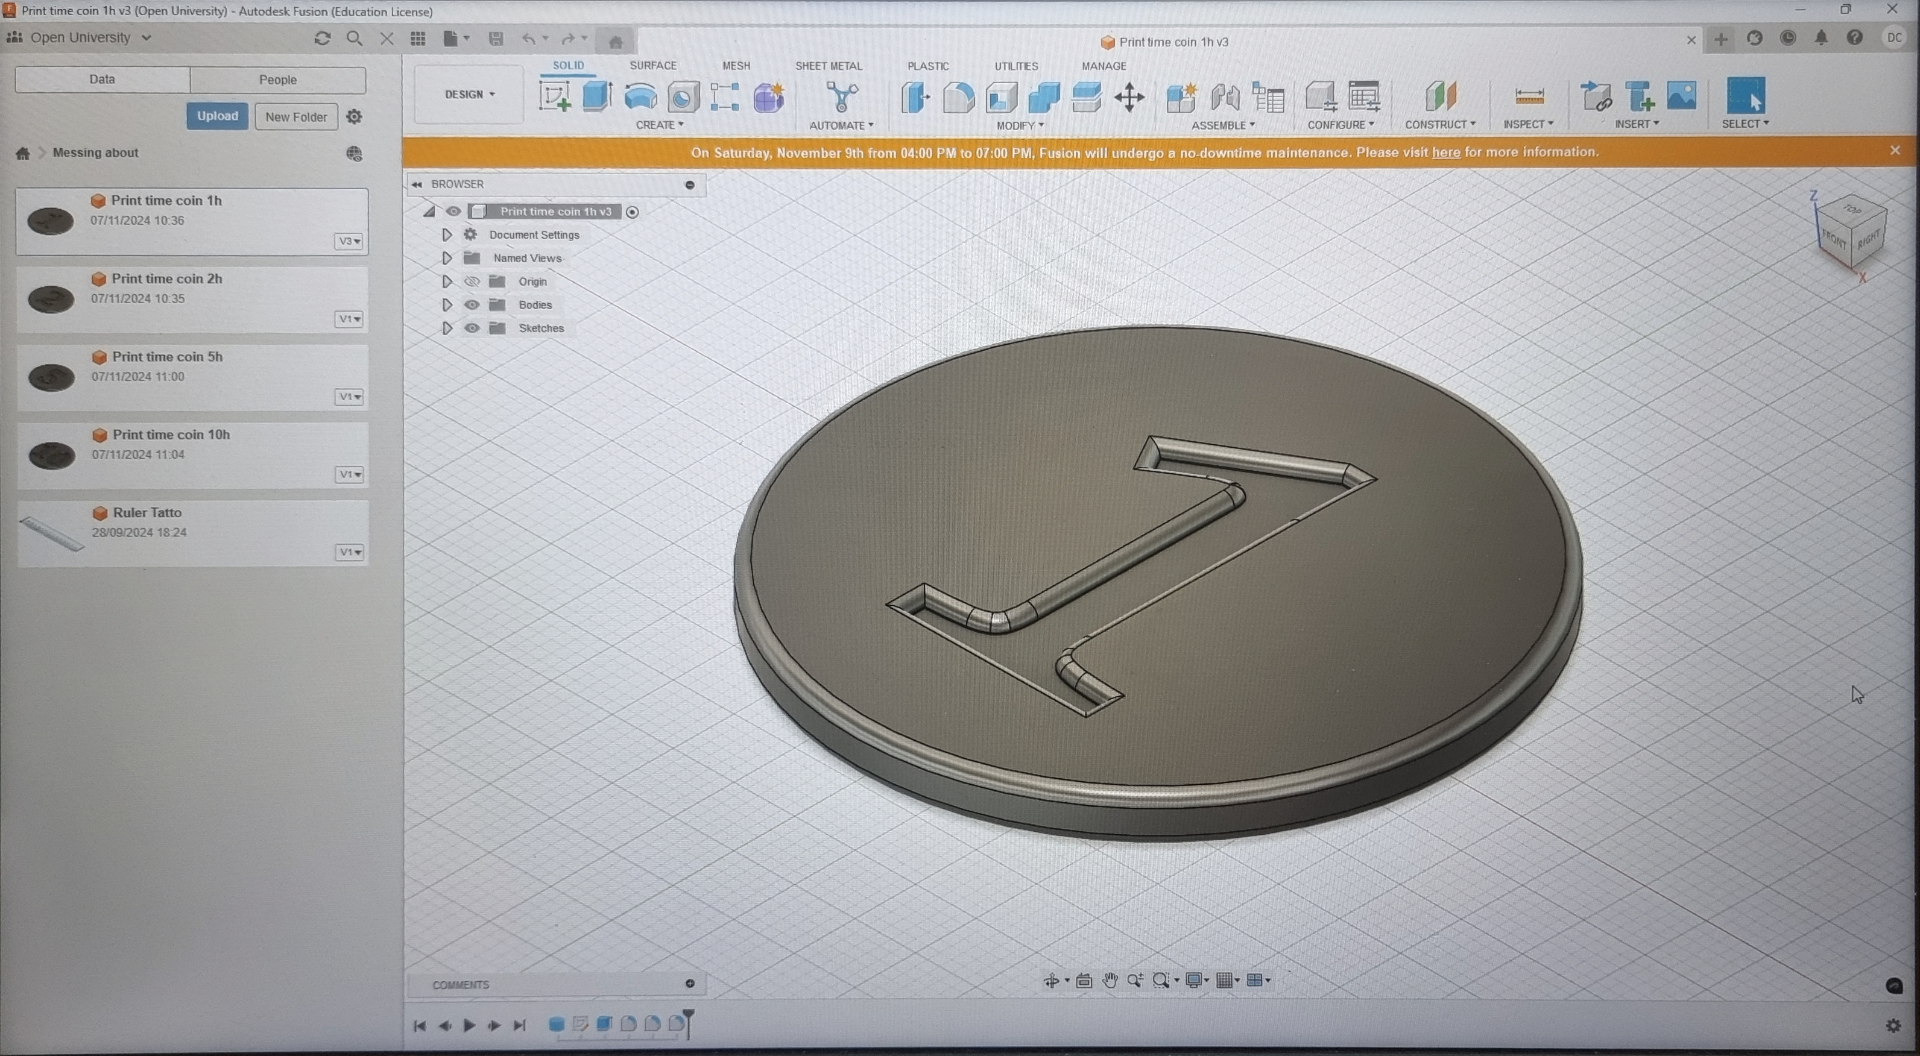Select the New Component tool
Image resolution: width=1920 pixels, height=1056 pixels.
point(1181,97)
